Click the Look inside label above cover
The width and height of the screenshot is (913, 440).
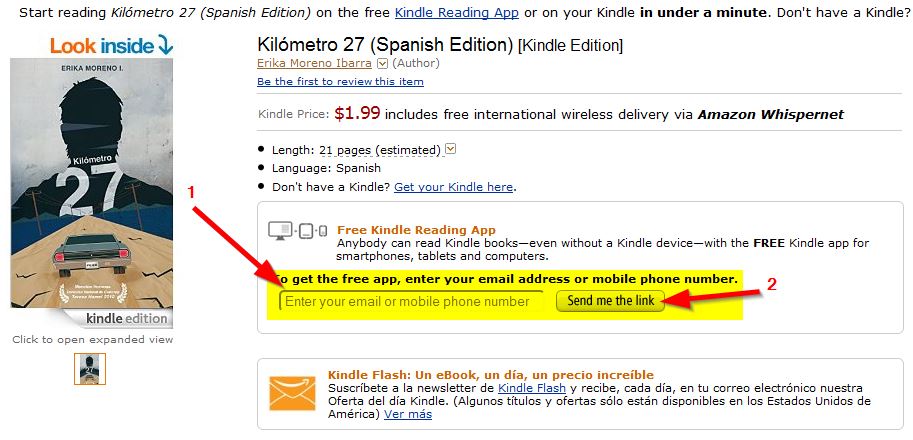tap(102, 46)
